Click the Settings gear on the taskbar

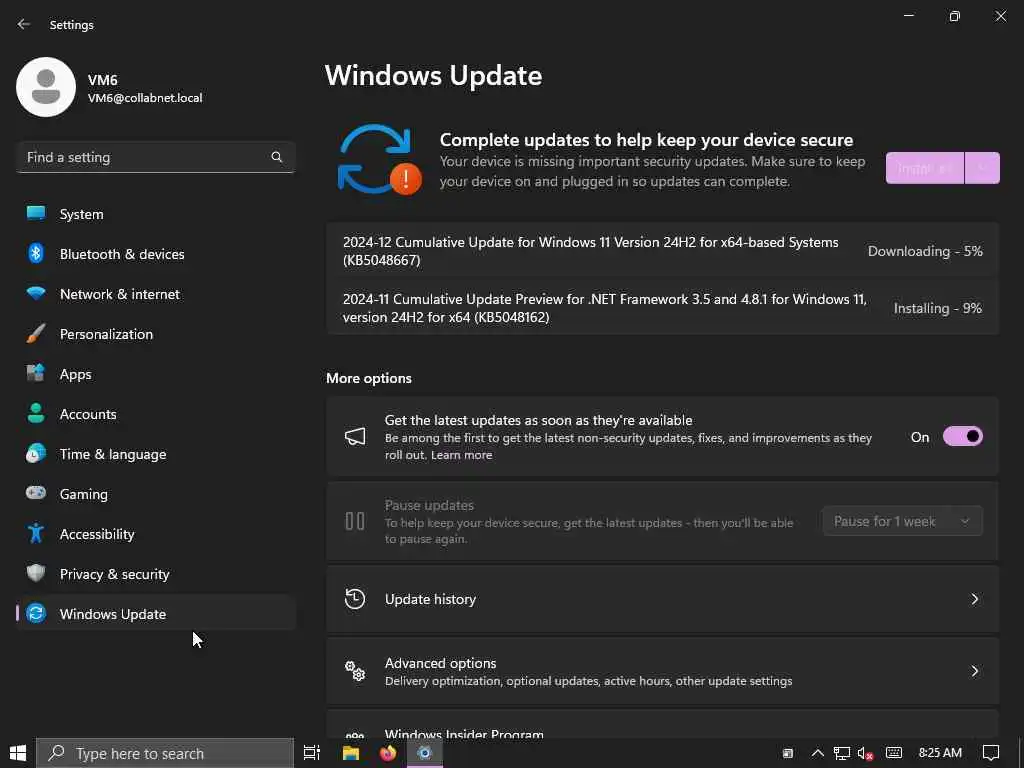[424, 753]
